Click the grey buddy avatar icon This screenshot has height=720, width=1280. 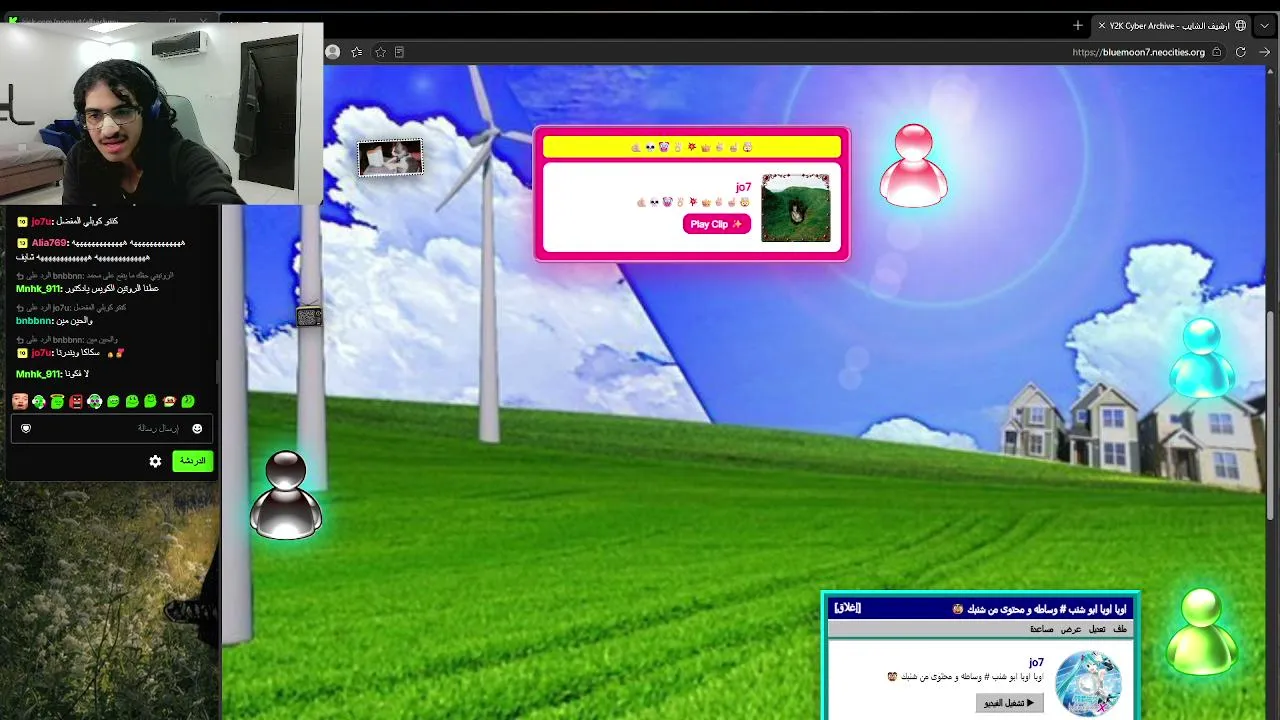(286, 495)
